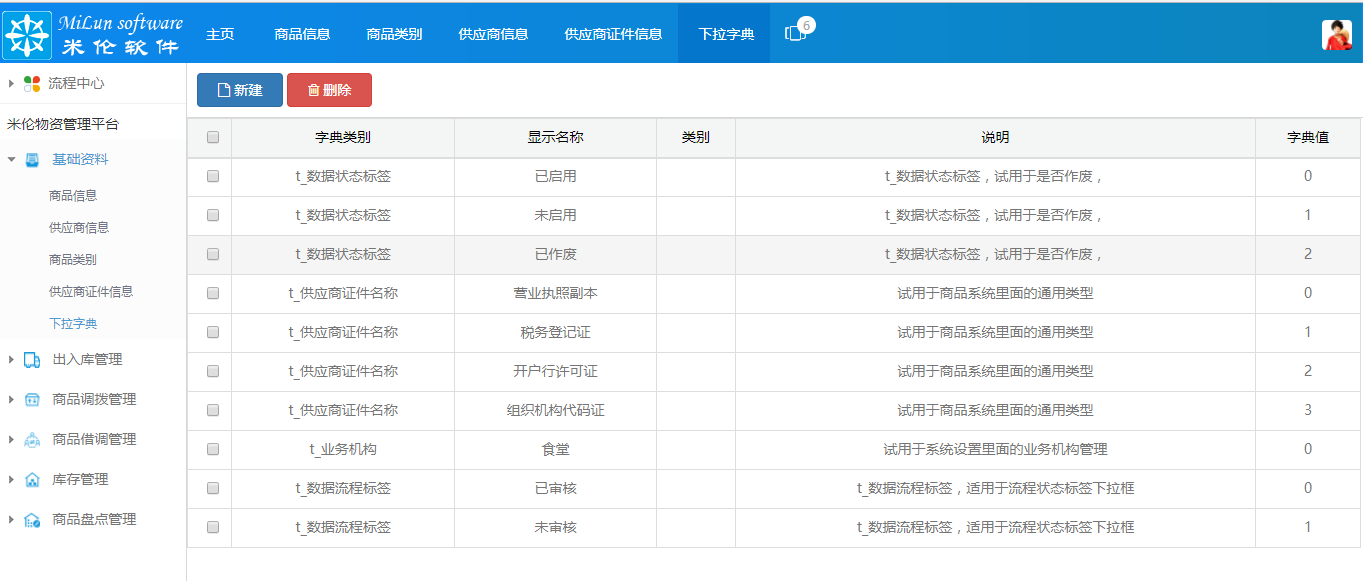
Task: Click the 删除 button
Action: coord(330,89)
